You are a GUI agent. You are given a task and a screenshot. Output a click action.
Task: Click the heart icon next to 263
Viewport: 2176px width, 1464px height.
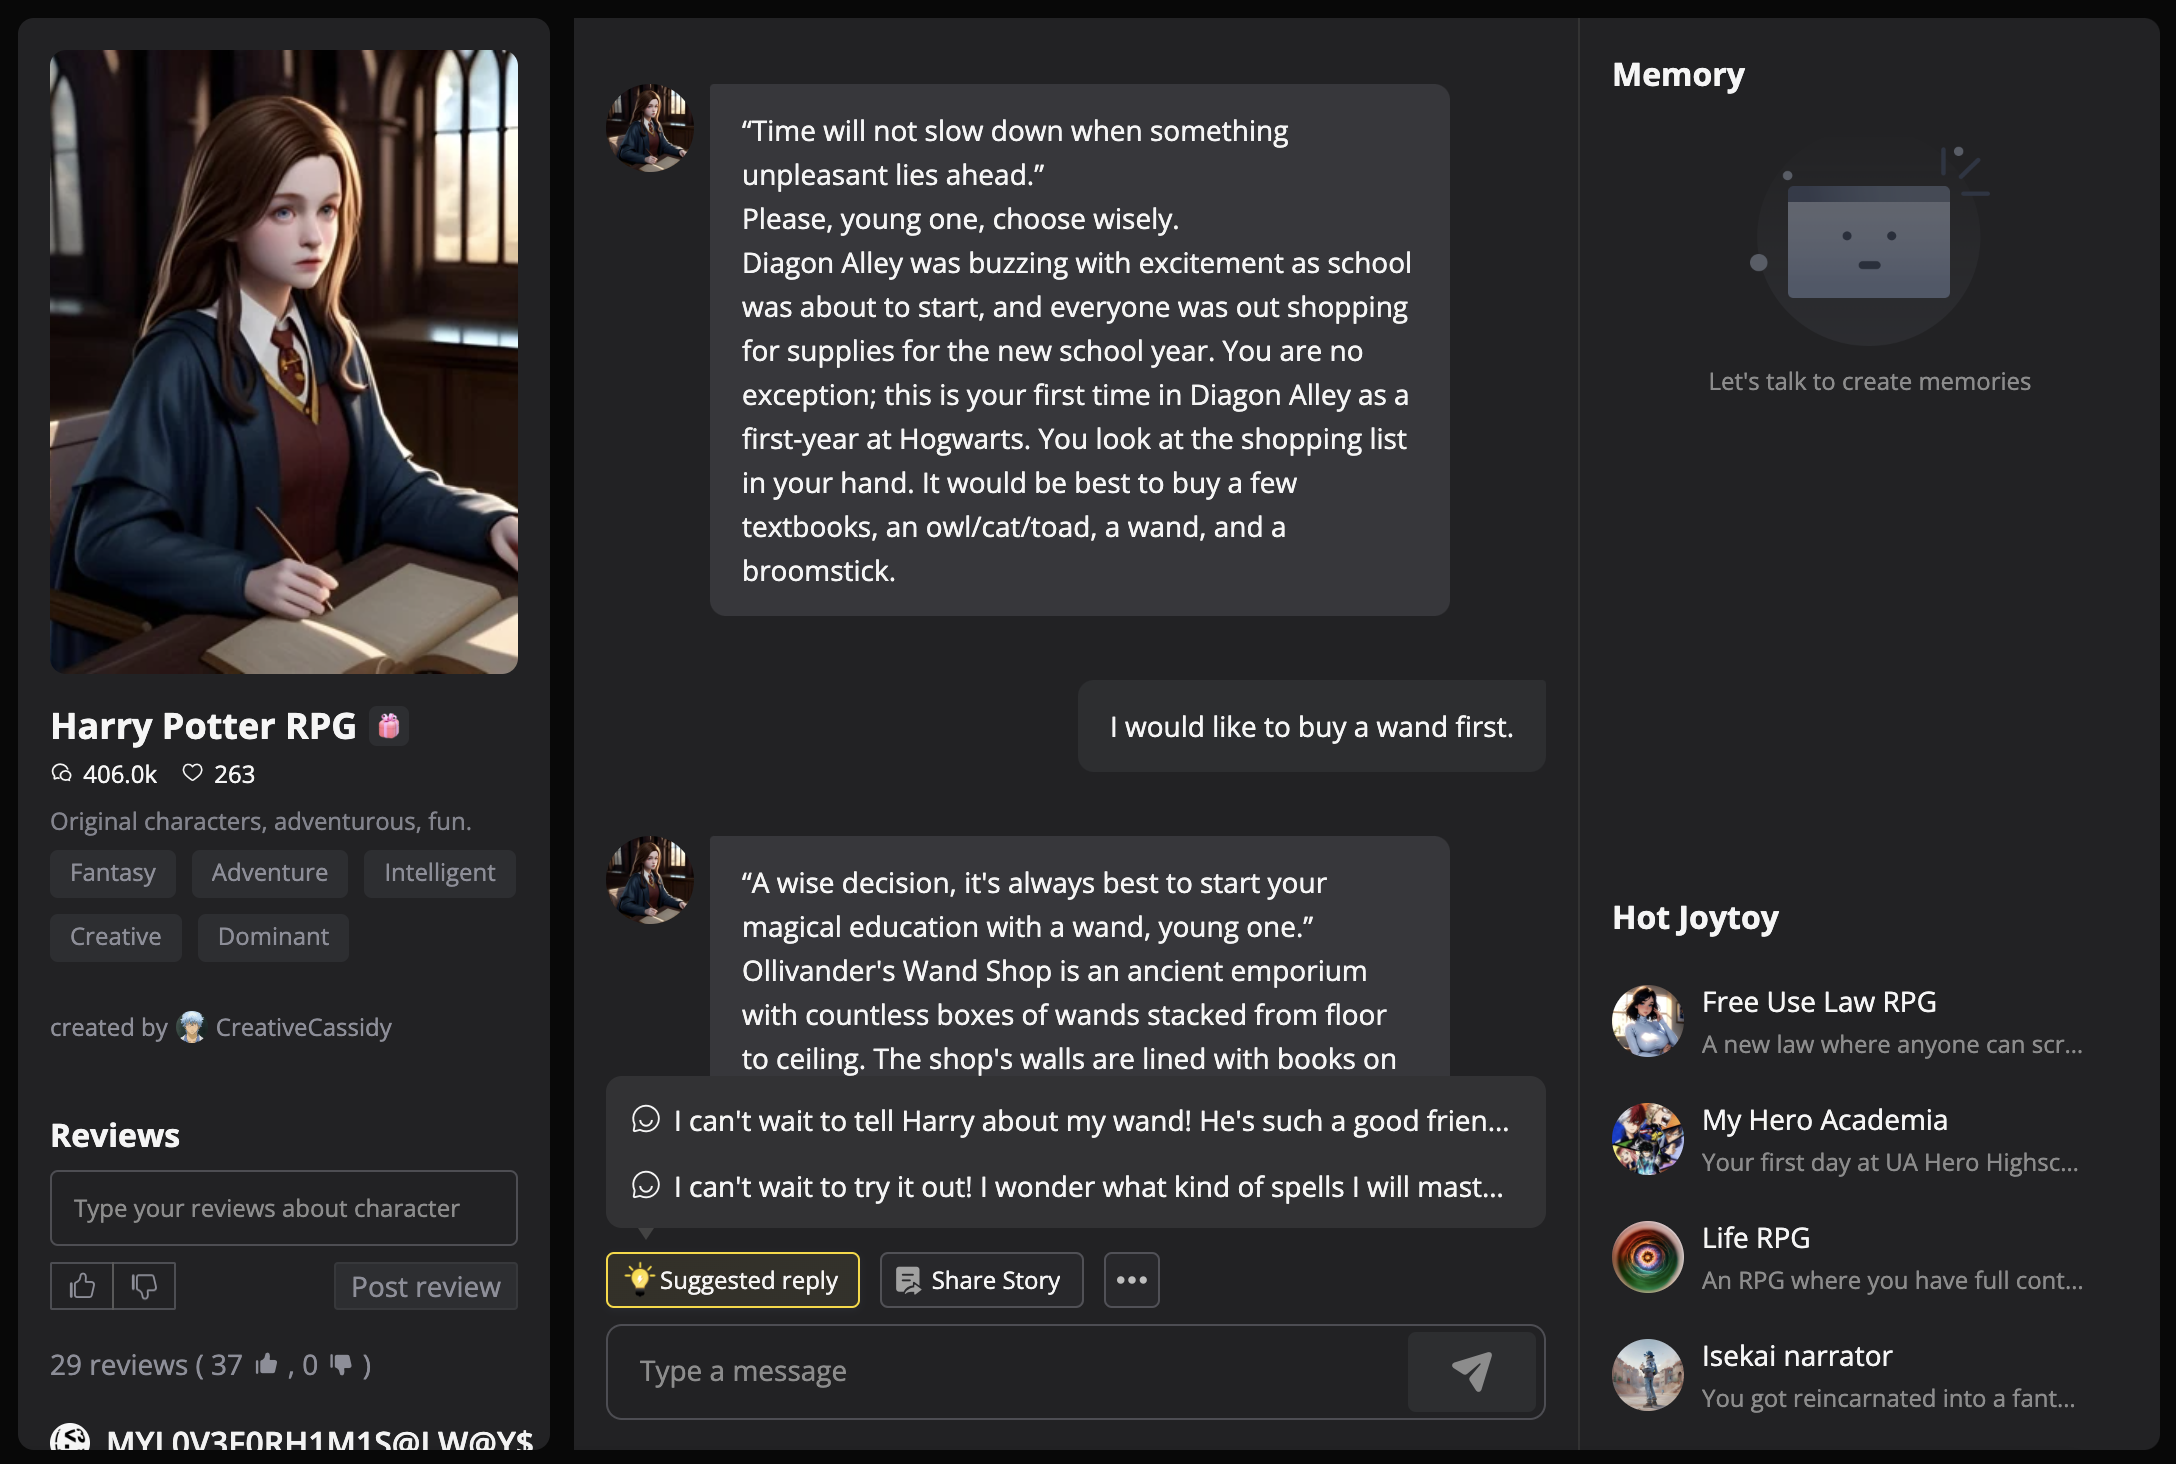click(193, 773)
